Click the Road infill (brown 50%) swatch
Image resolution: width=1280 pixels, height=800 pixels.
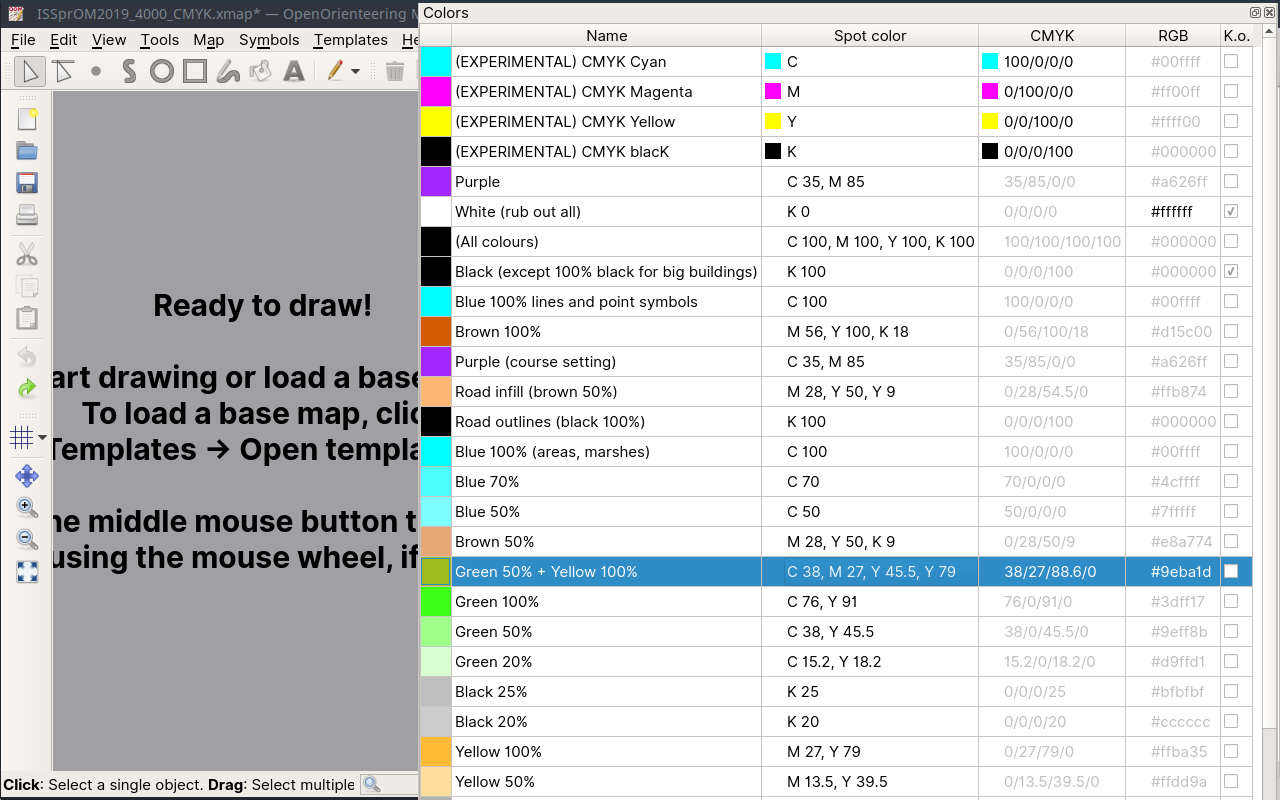436,391
